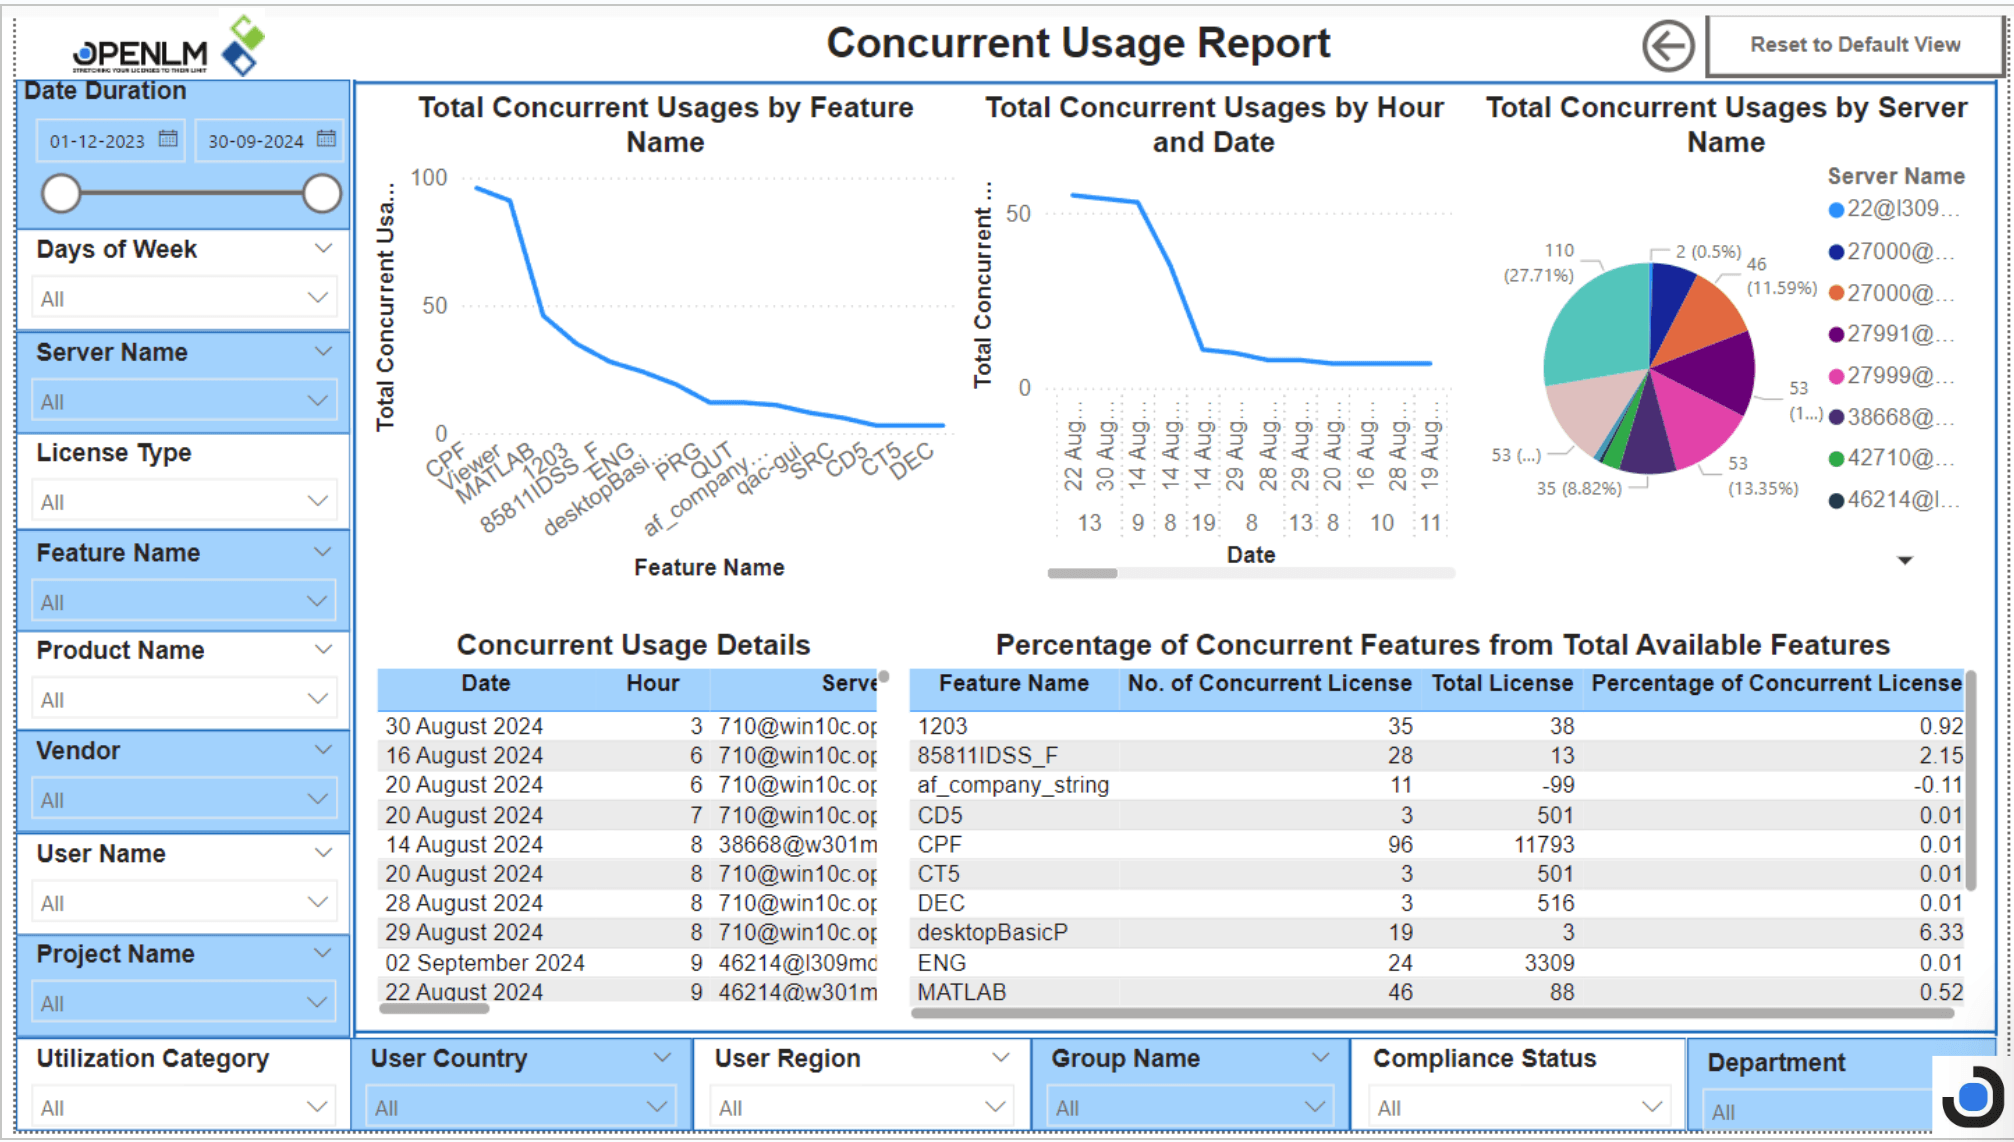Open Group Name All dropdown
The height and width of the screenshot is (1142, 2014).
[1189, 1107]
